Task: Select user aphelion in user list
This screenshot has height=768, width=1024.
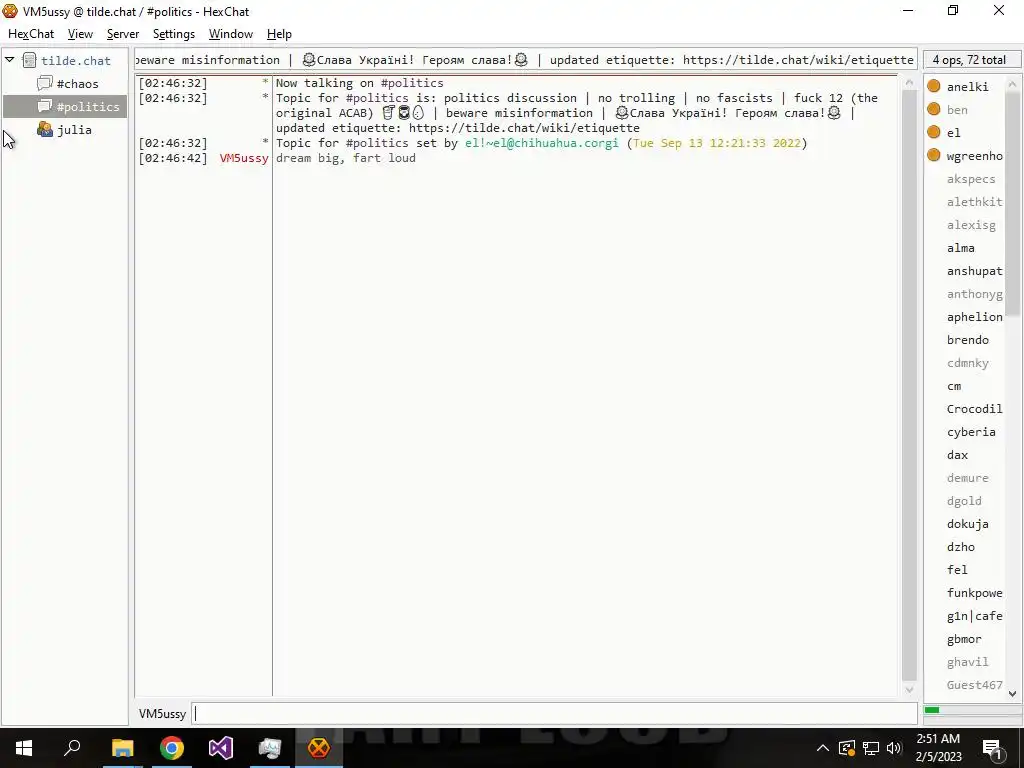Action: (974, 317)
